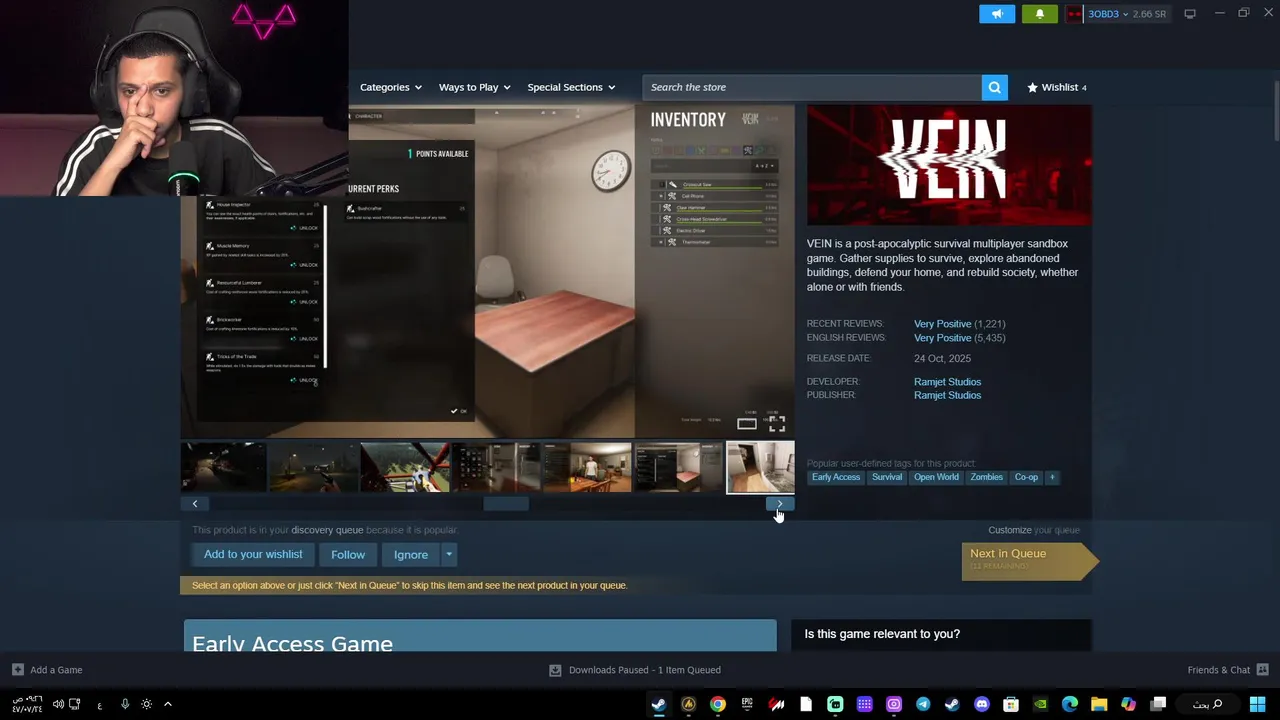Viewport: 1280px width, 720px height.
Task: Click the downloads tray icon
Action: [x=555, y=670]
